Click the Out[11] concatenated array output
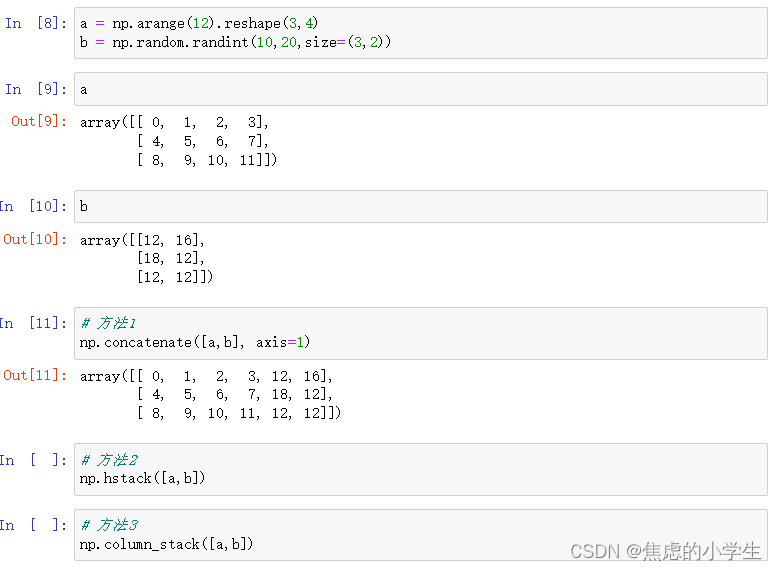Viewport: 777px width, 571px height. coord(210,394)
